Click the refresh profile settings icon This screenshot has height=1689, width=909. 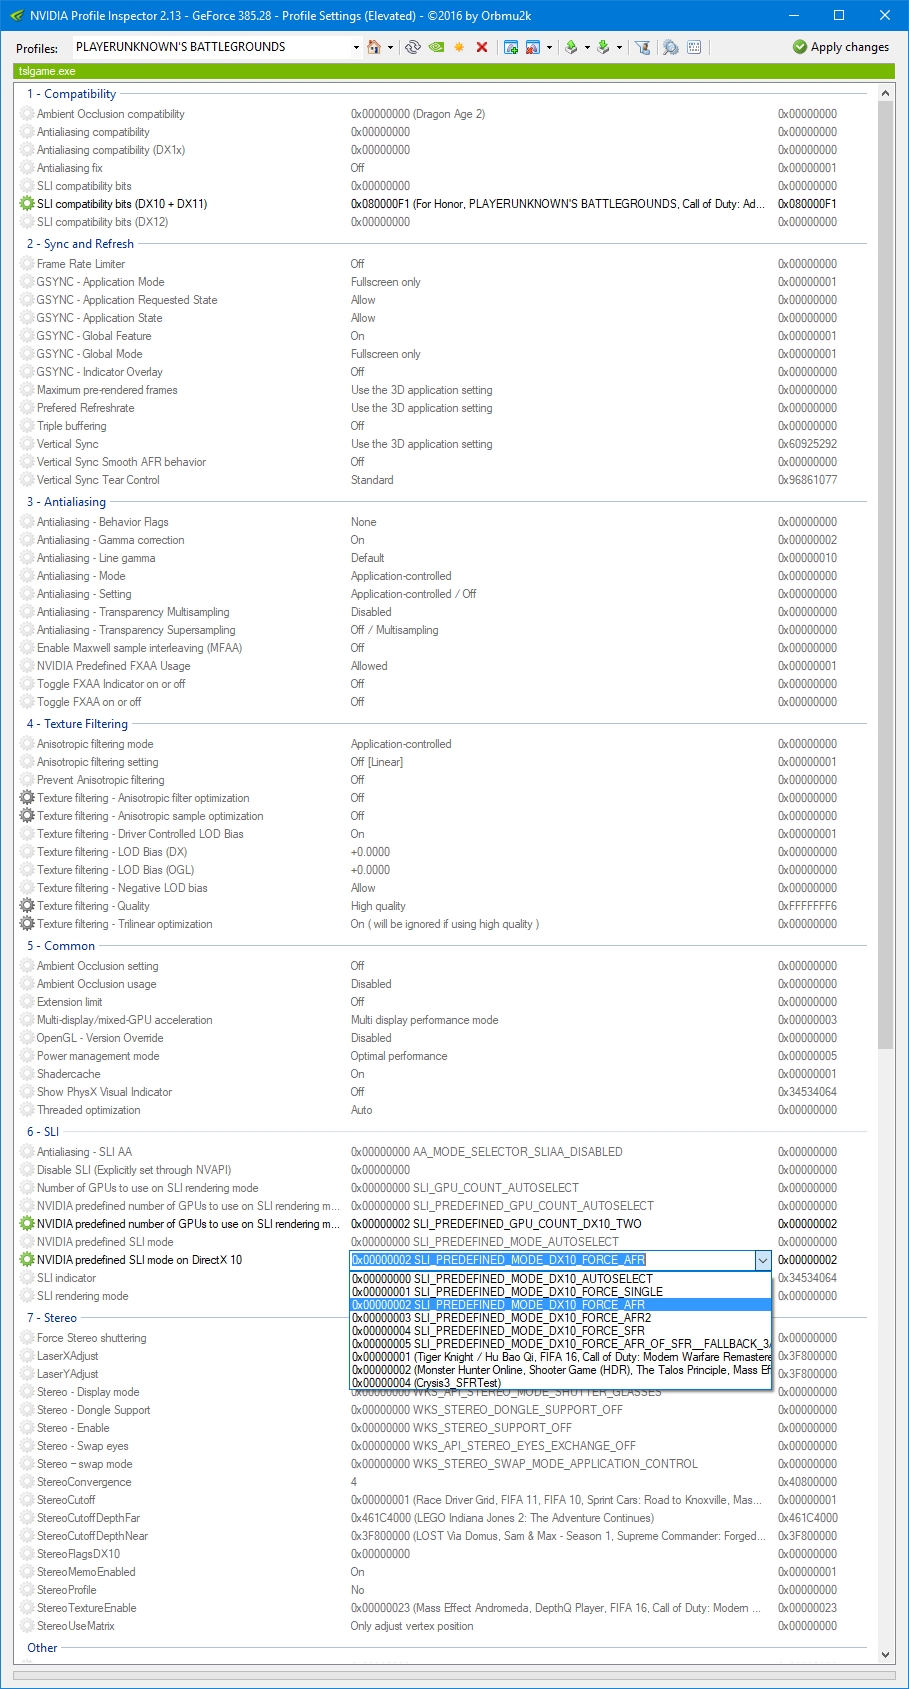[x=412, y=47]
